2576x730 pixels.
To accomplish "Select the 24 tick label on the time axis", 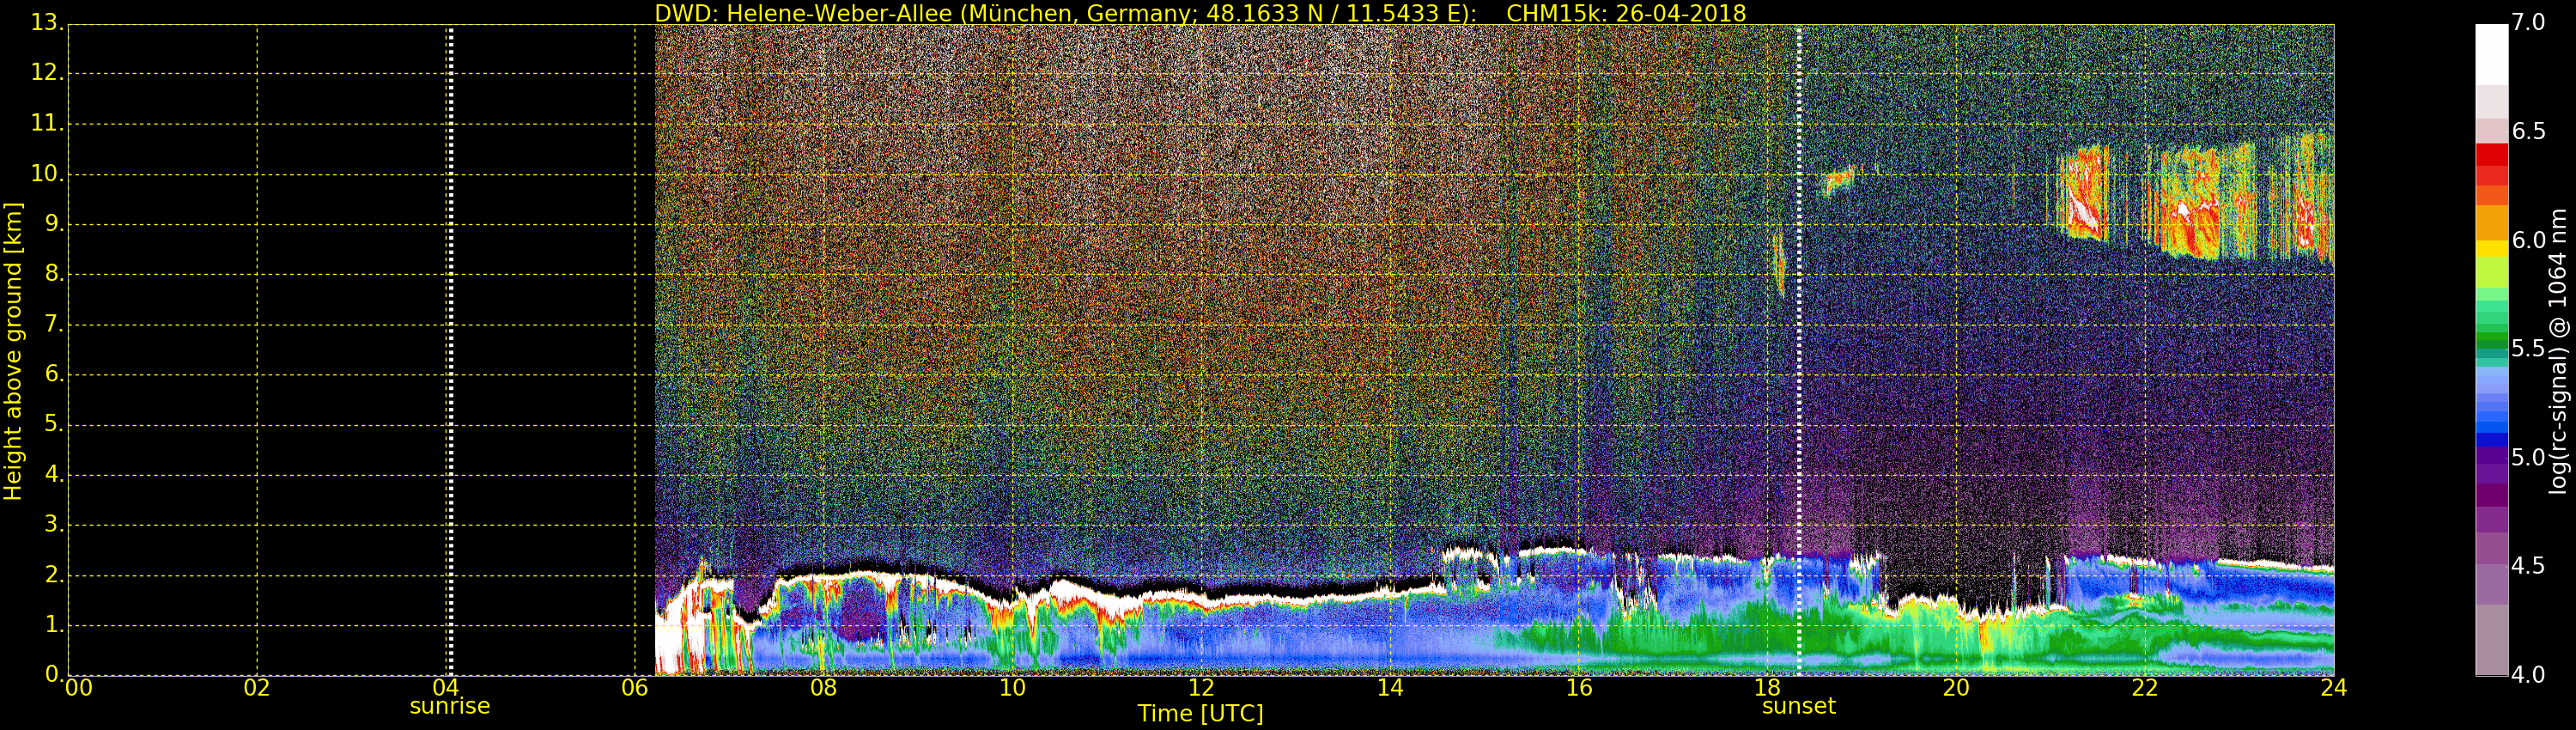I will [2333, 688].
